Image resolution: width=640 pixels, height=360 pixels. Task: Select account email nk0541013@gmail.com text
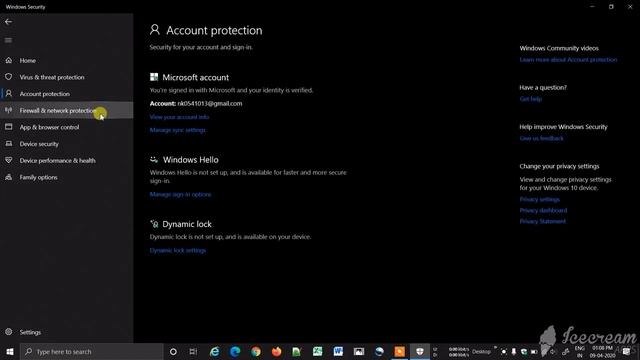210,103
